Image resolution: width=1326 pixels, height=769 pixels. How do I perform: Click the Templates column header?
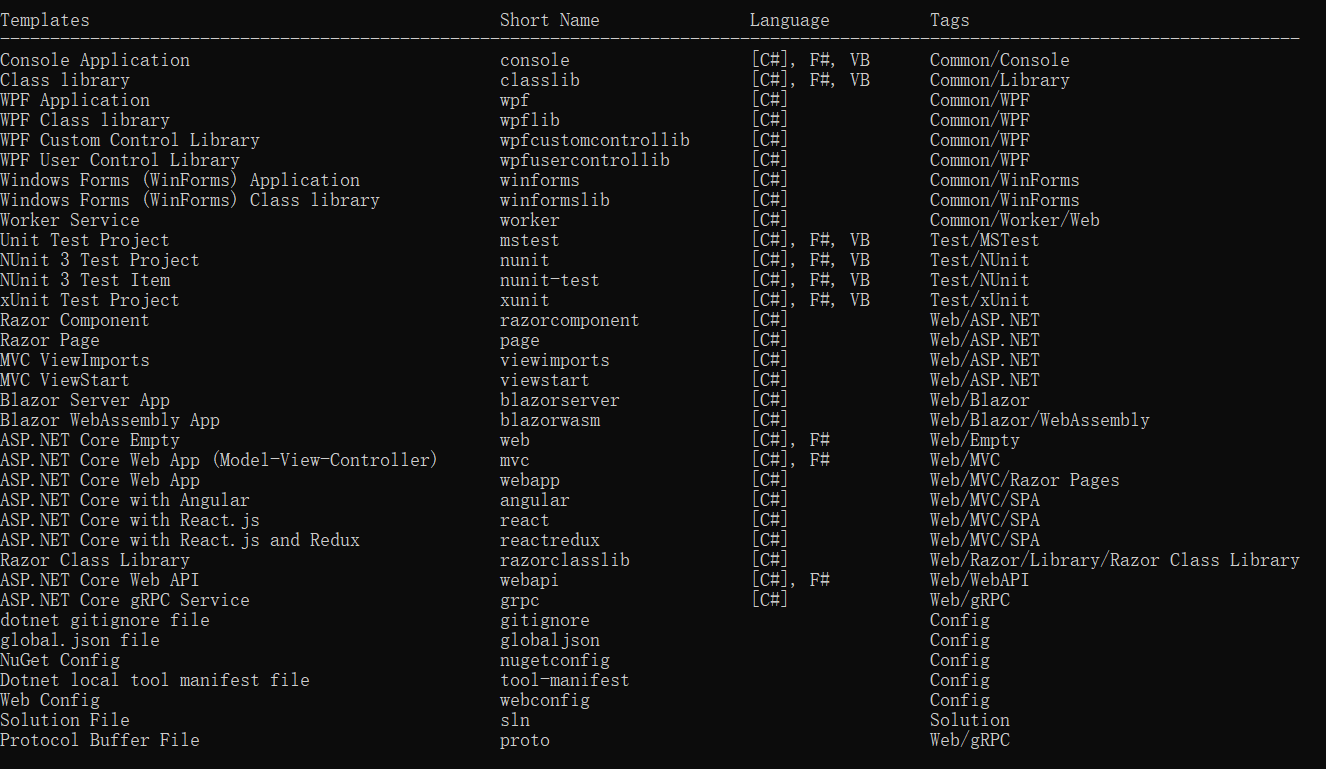45,20
